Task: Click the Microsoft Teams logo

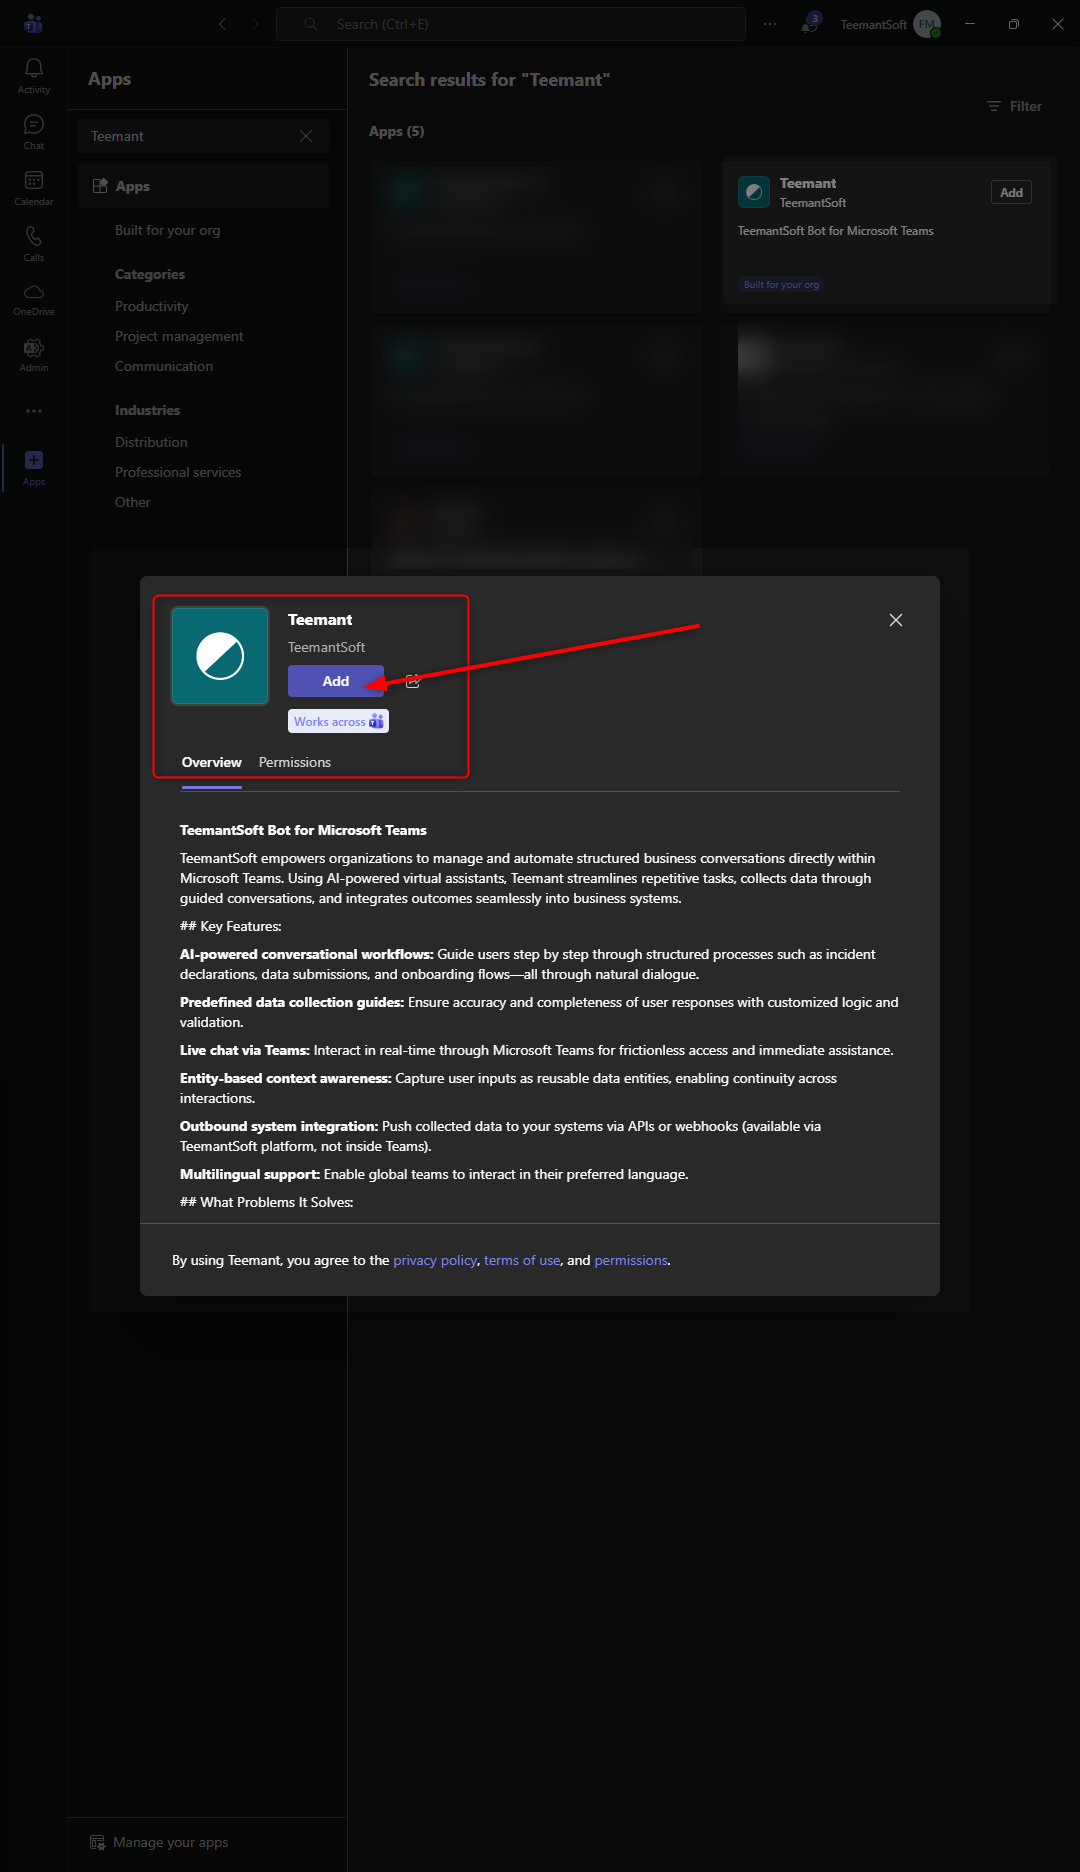Action: [33, 24]
